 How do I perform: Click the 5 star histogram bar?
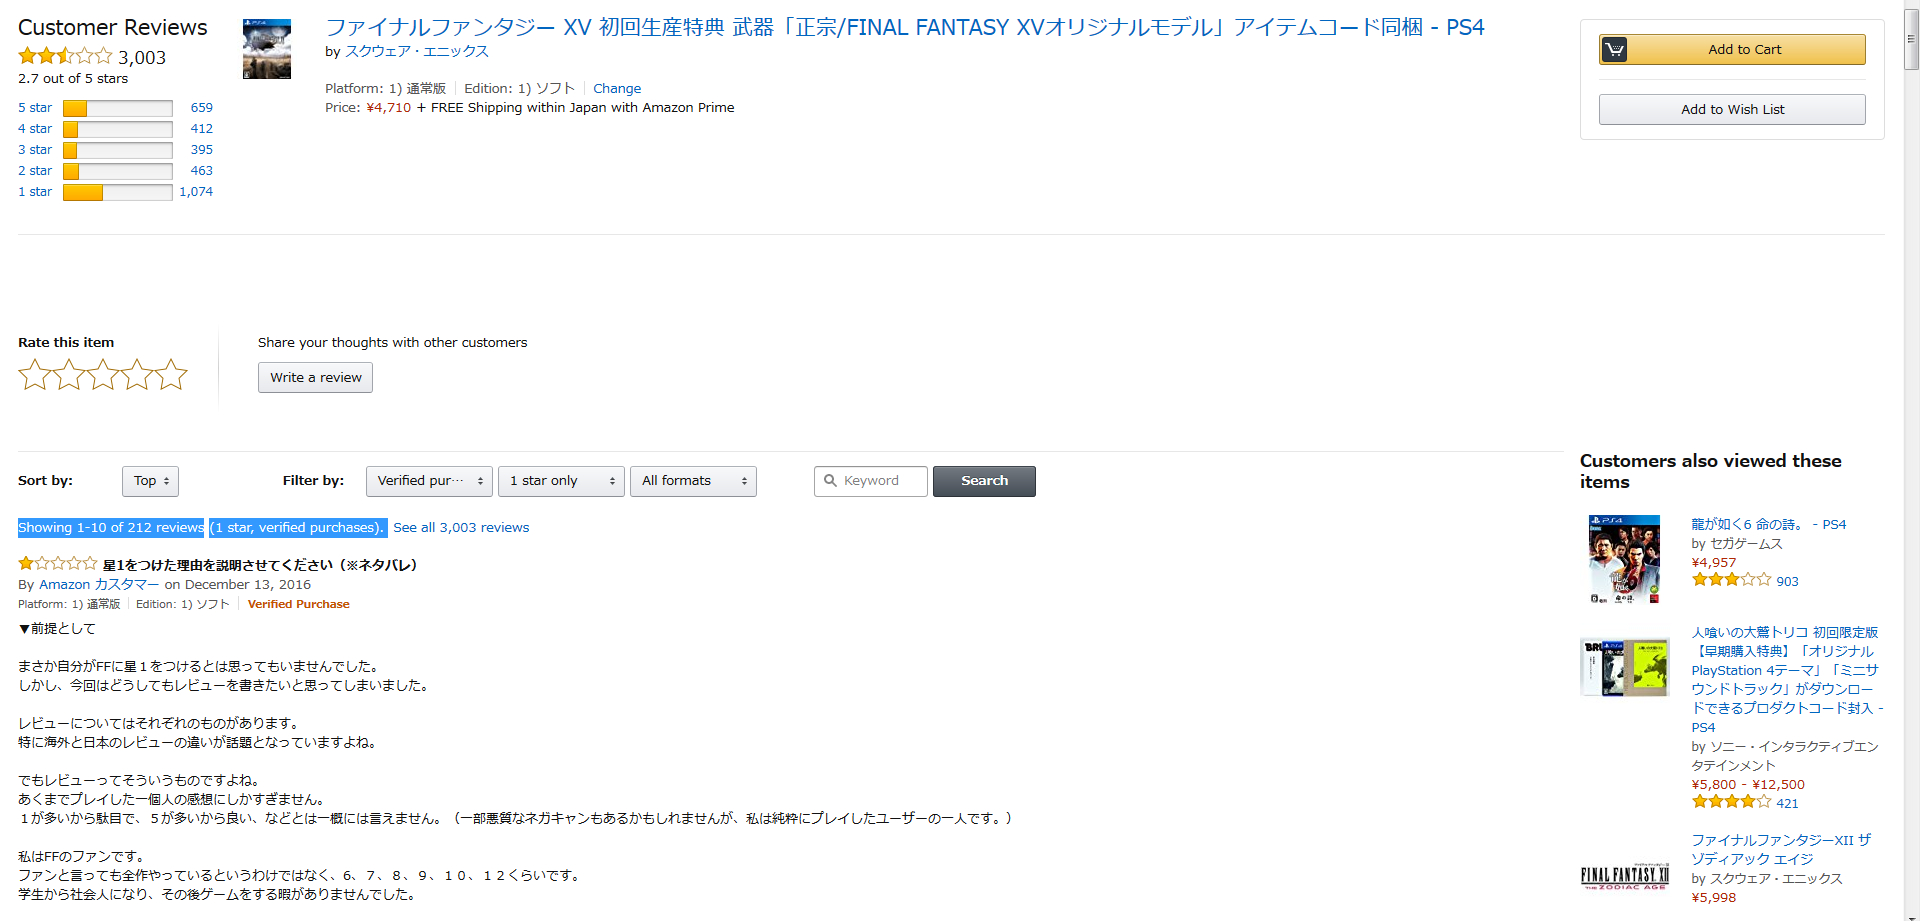click(x=118, y=108)
